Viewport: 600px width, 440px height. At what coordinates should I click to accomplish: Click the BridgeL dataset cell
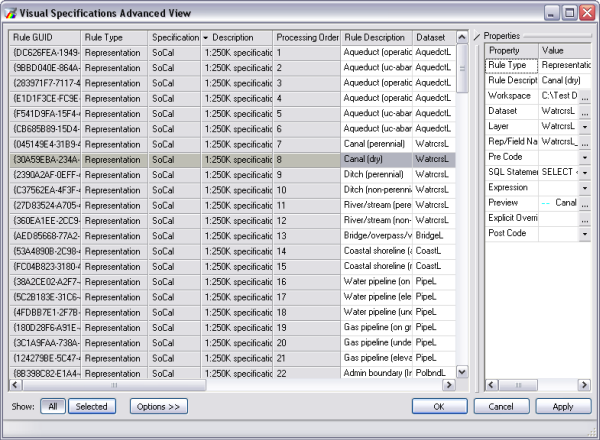pos(434,236)
